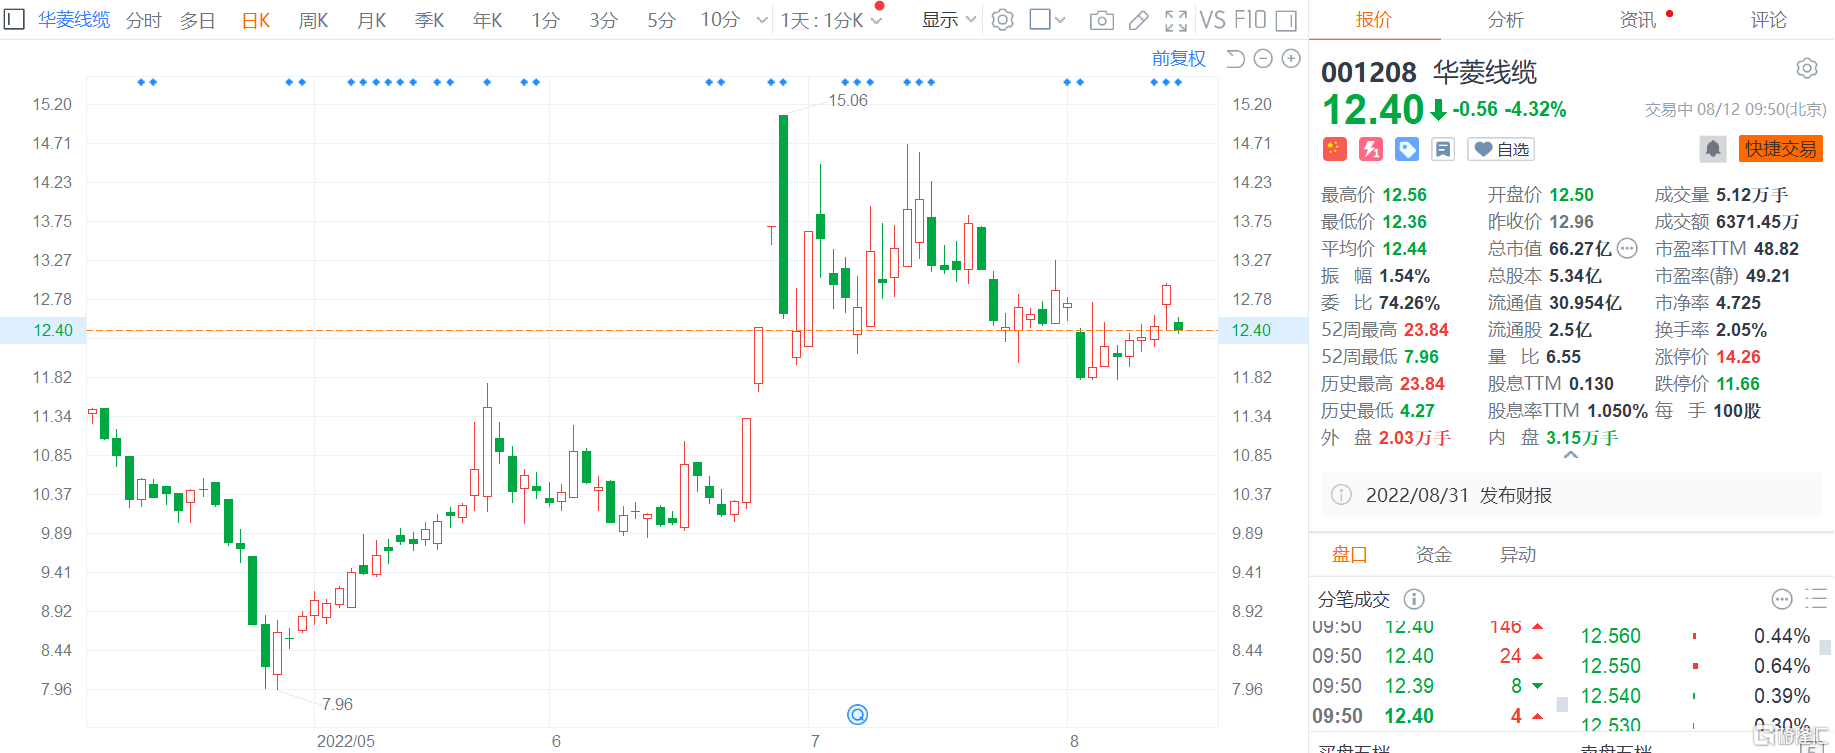Image resolution: width=1835 pixels, height=753 pixels.
Task: Click the 15.06 high price marker
Action: point(847,100)
